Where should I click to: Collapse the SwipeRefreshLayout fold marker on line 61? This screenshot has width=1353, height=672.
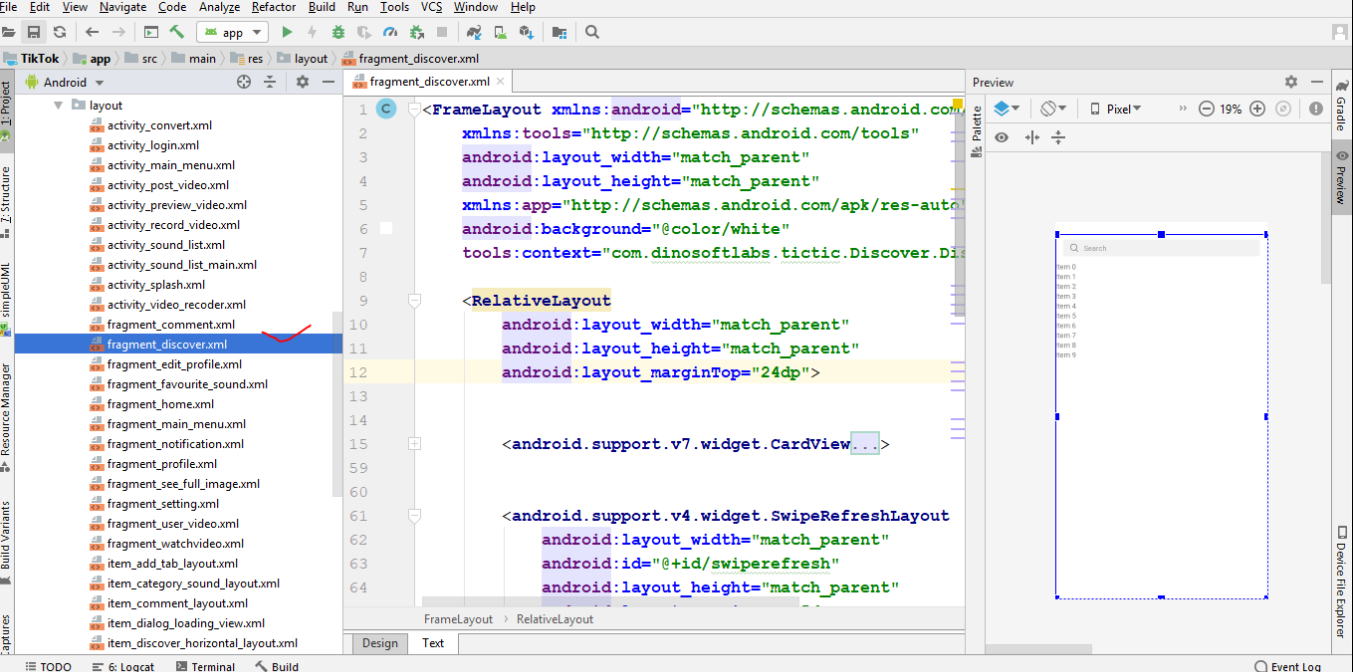pos(415,516)
